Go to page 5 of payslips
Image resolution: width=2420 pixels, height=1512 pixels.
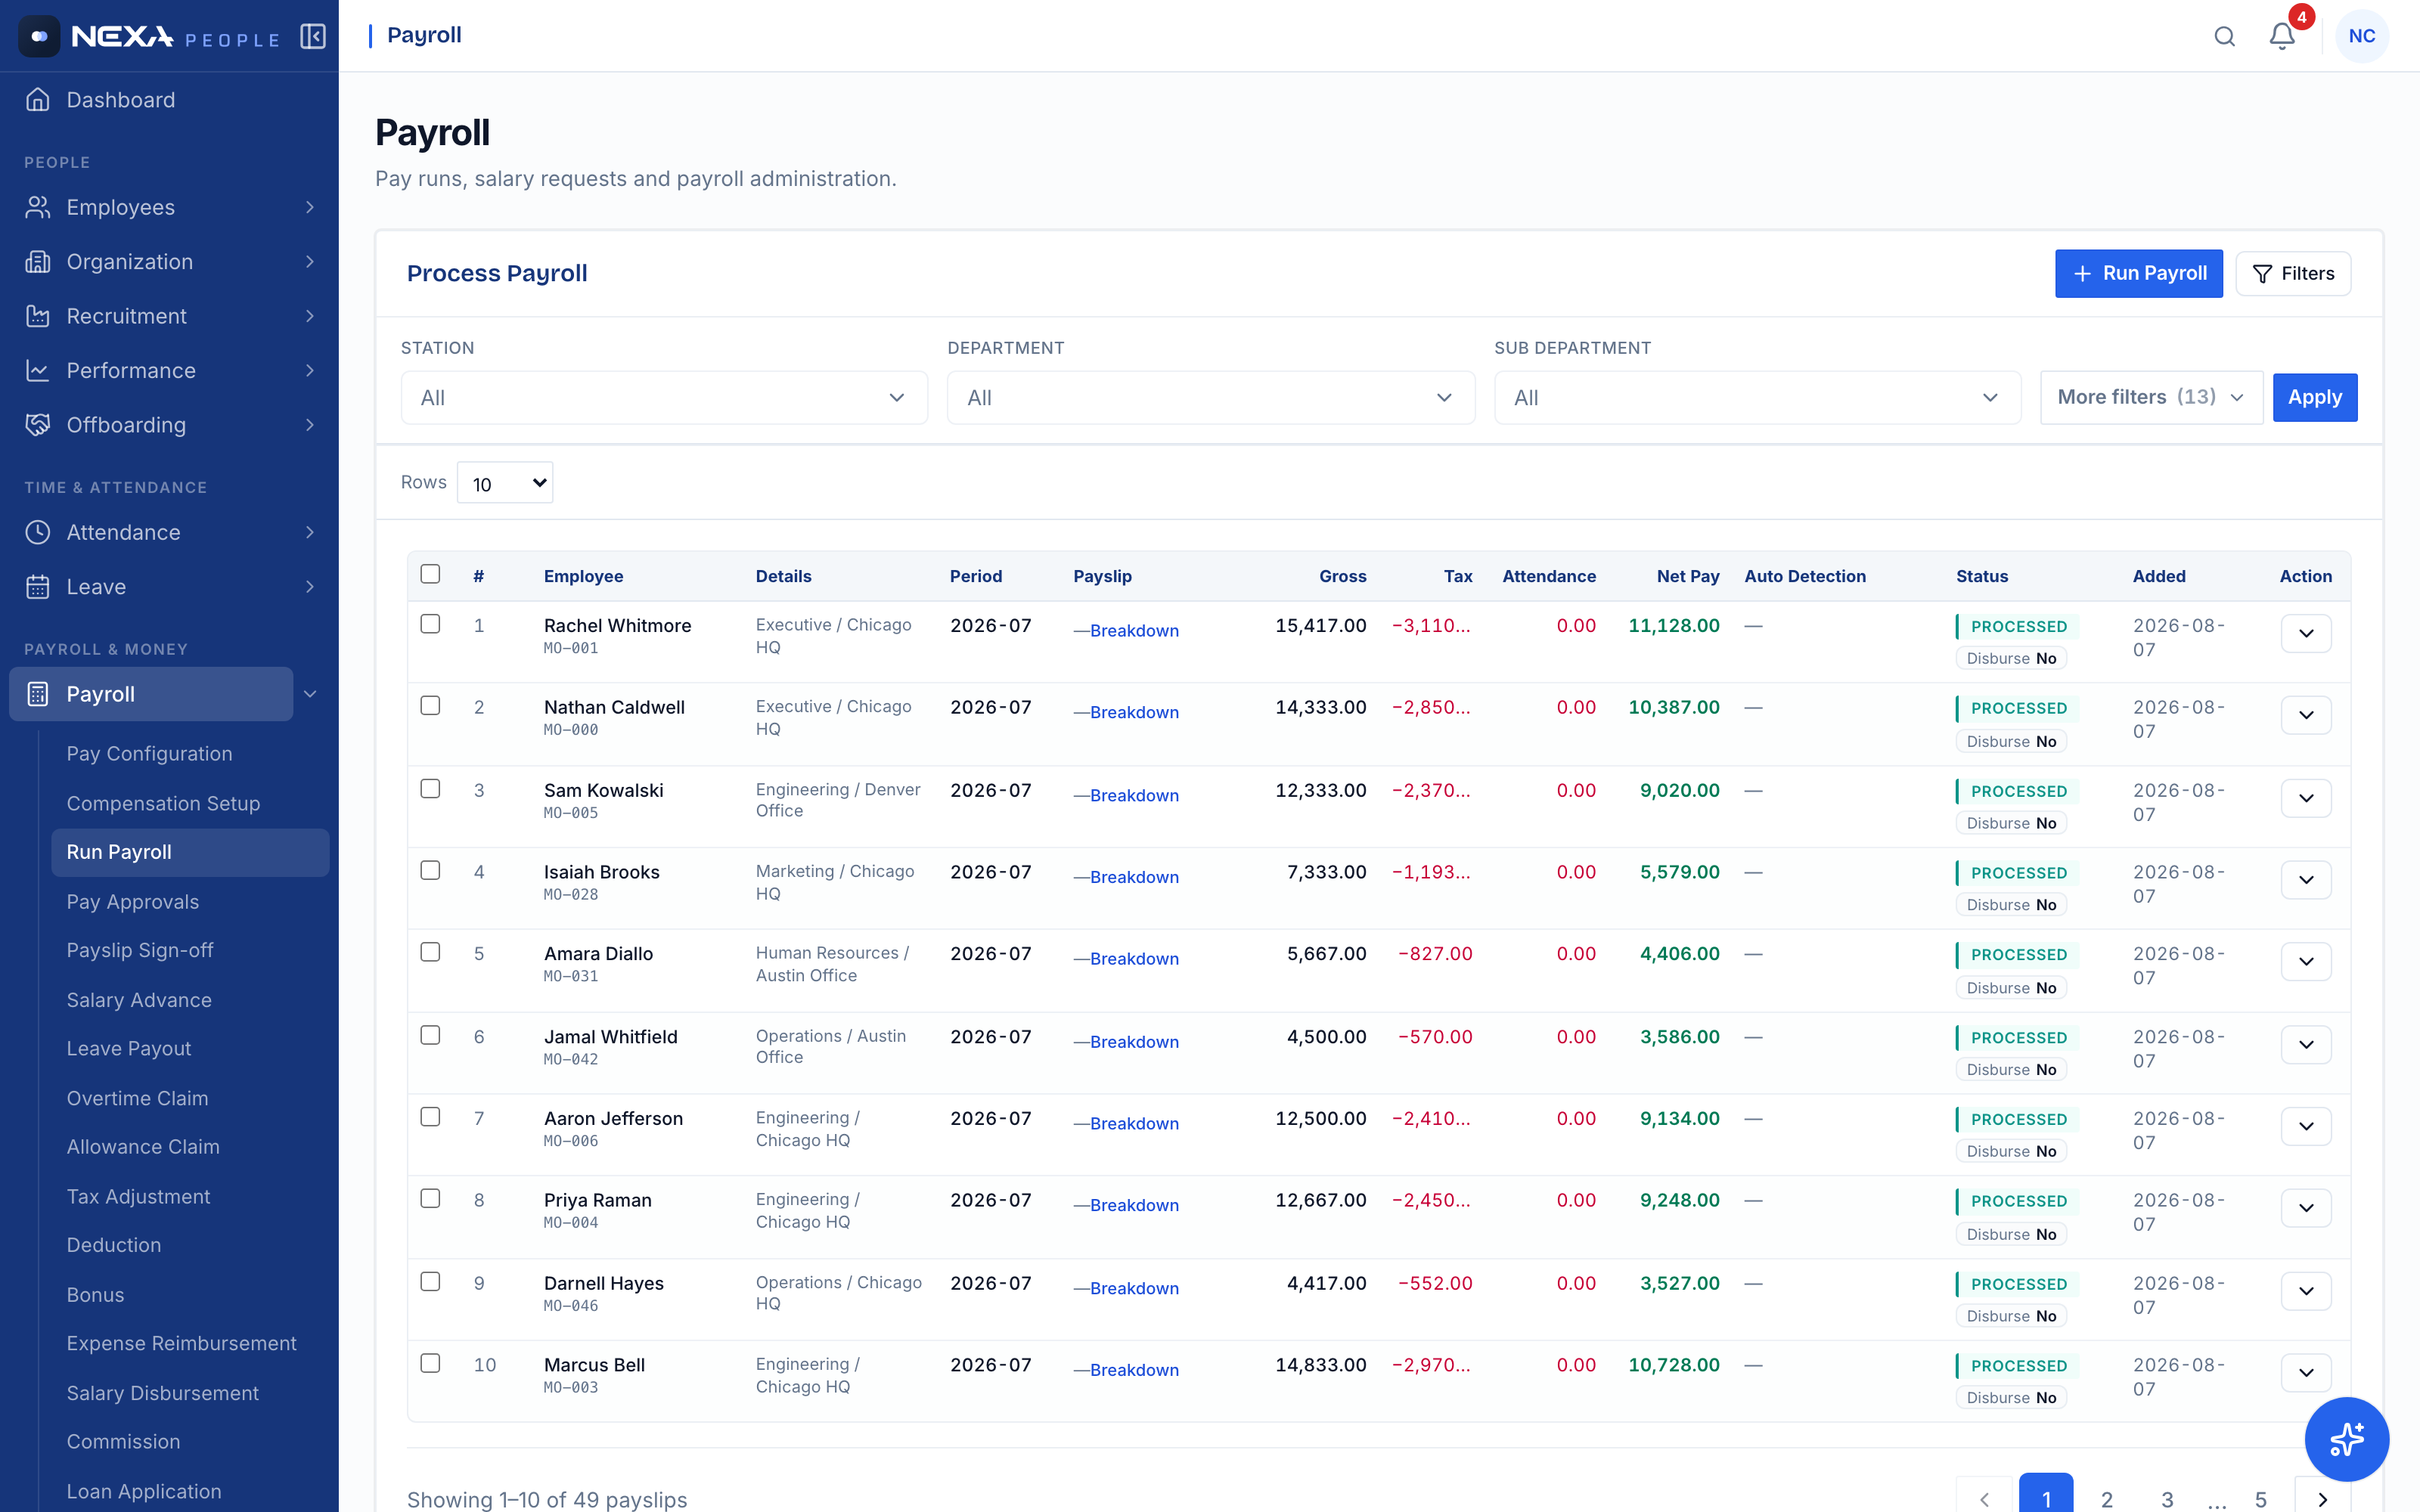pos(2260,1499)
